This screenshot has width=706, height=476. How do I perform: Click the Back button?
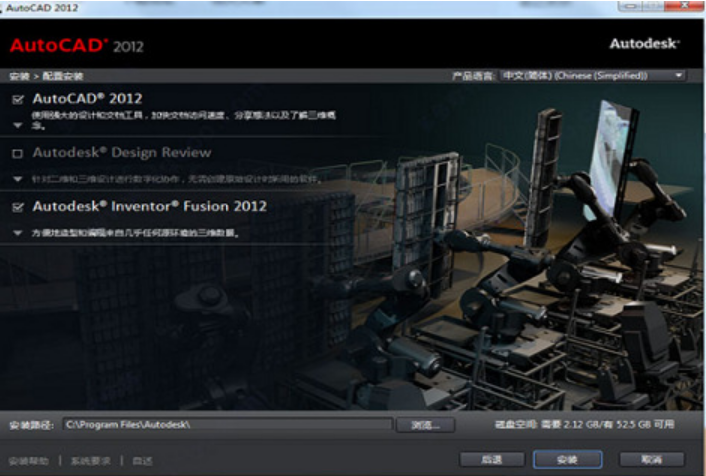pos(492,459)
